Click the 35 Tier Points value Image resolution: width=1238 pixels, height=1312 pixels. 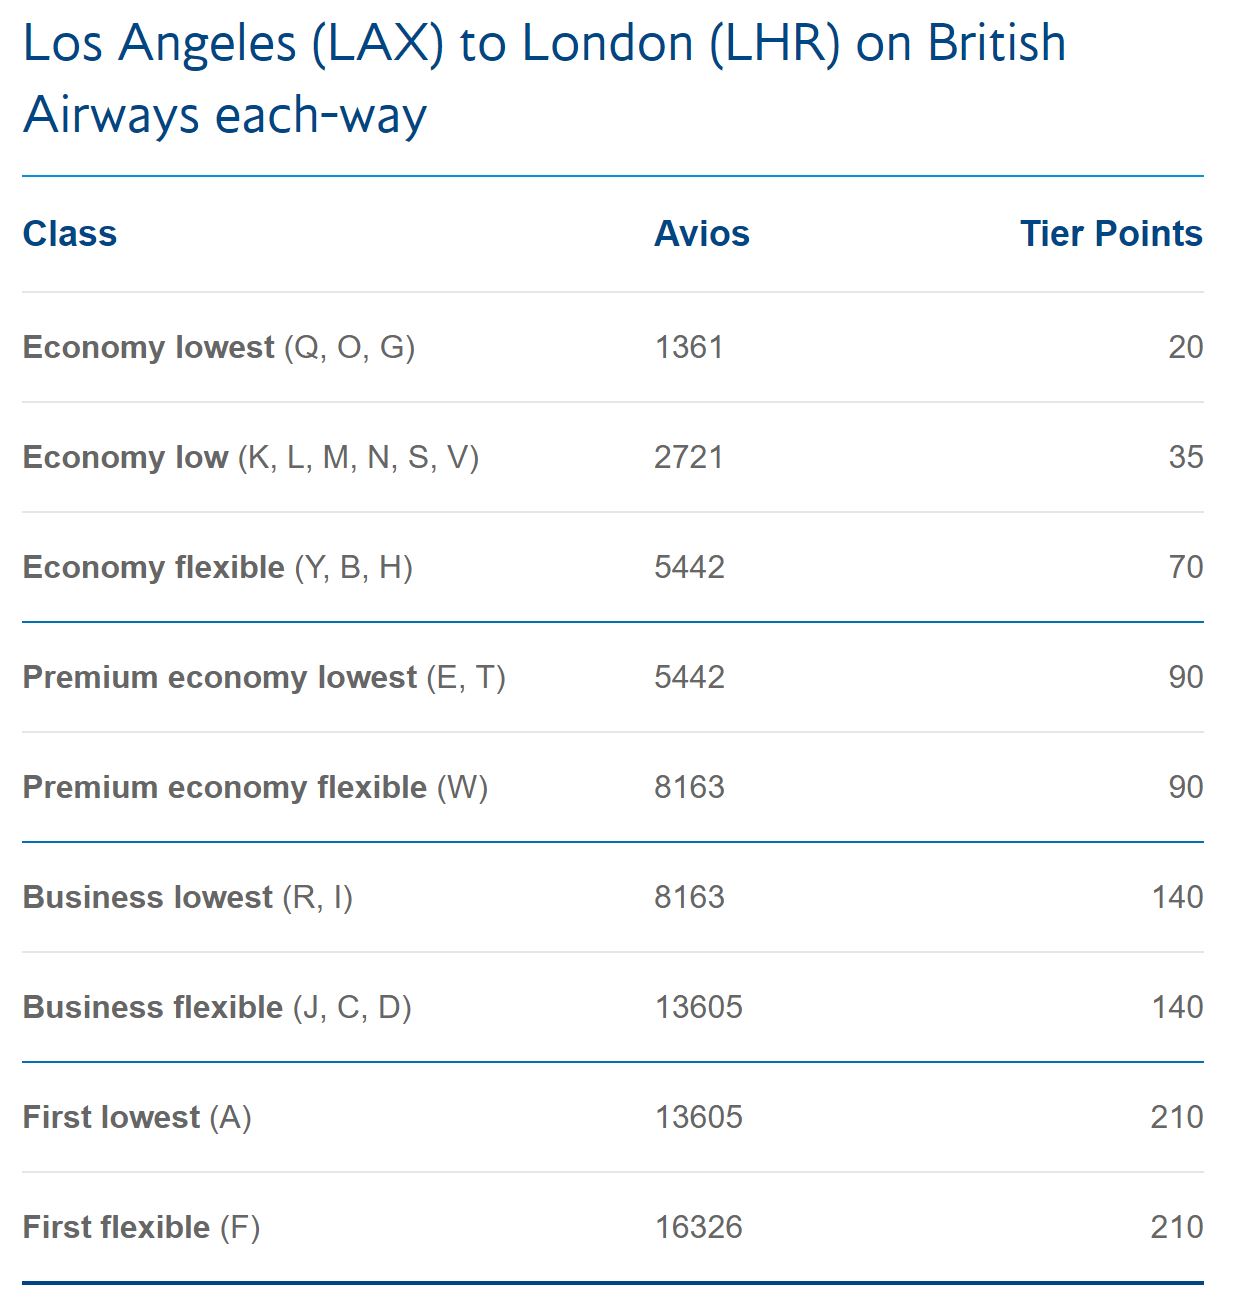coord(1185,457)
